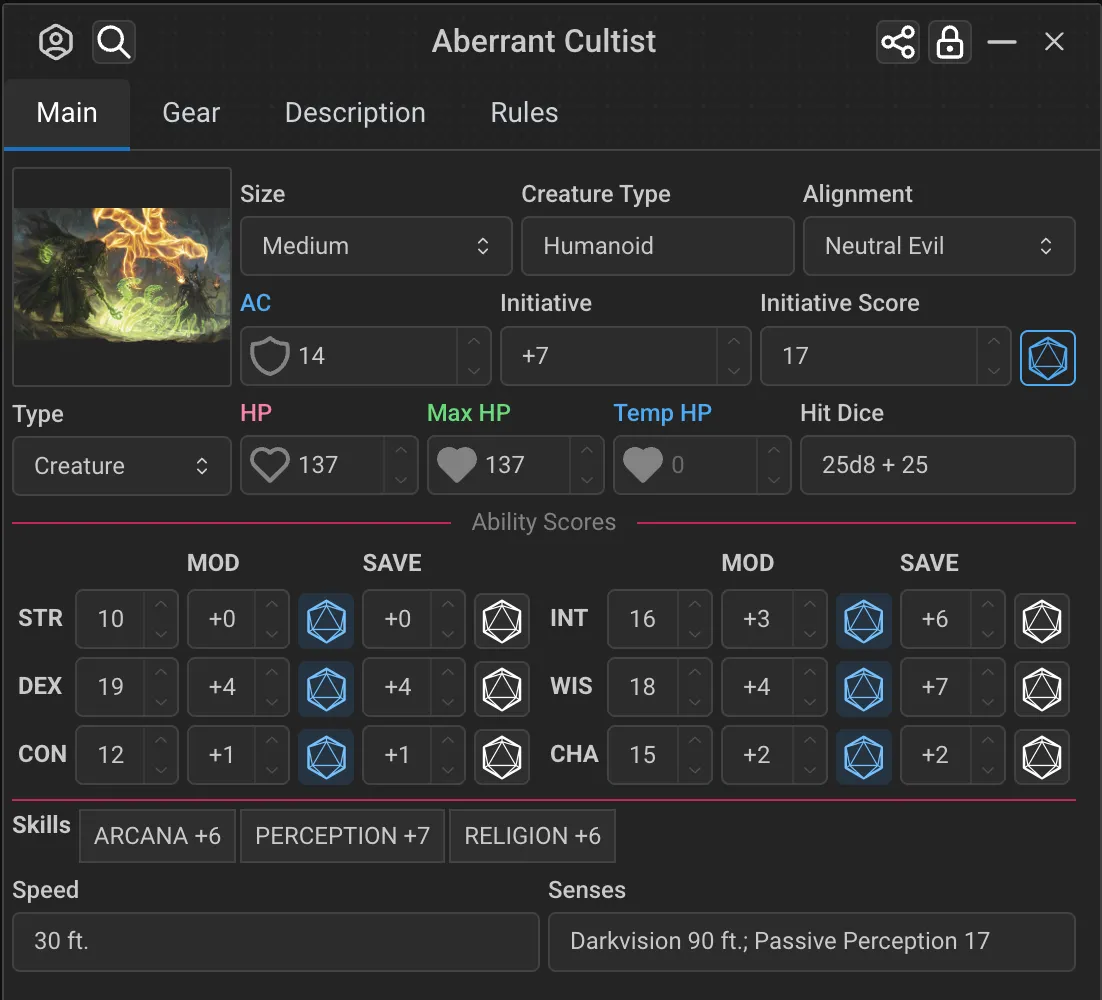The image size is (1102, 1000).
Task: Click the profile avatar icon
Action: point(56,42)
